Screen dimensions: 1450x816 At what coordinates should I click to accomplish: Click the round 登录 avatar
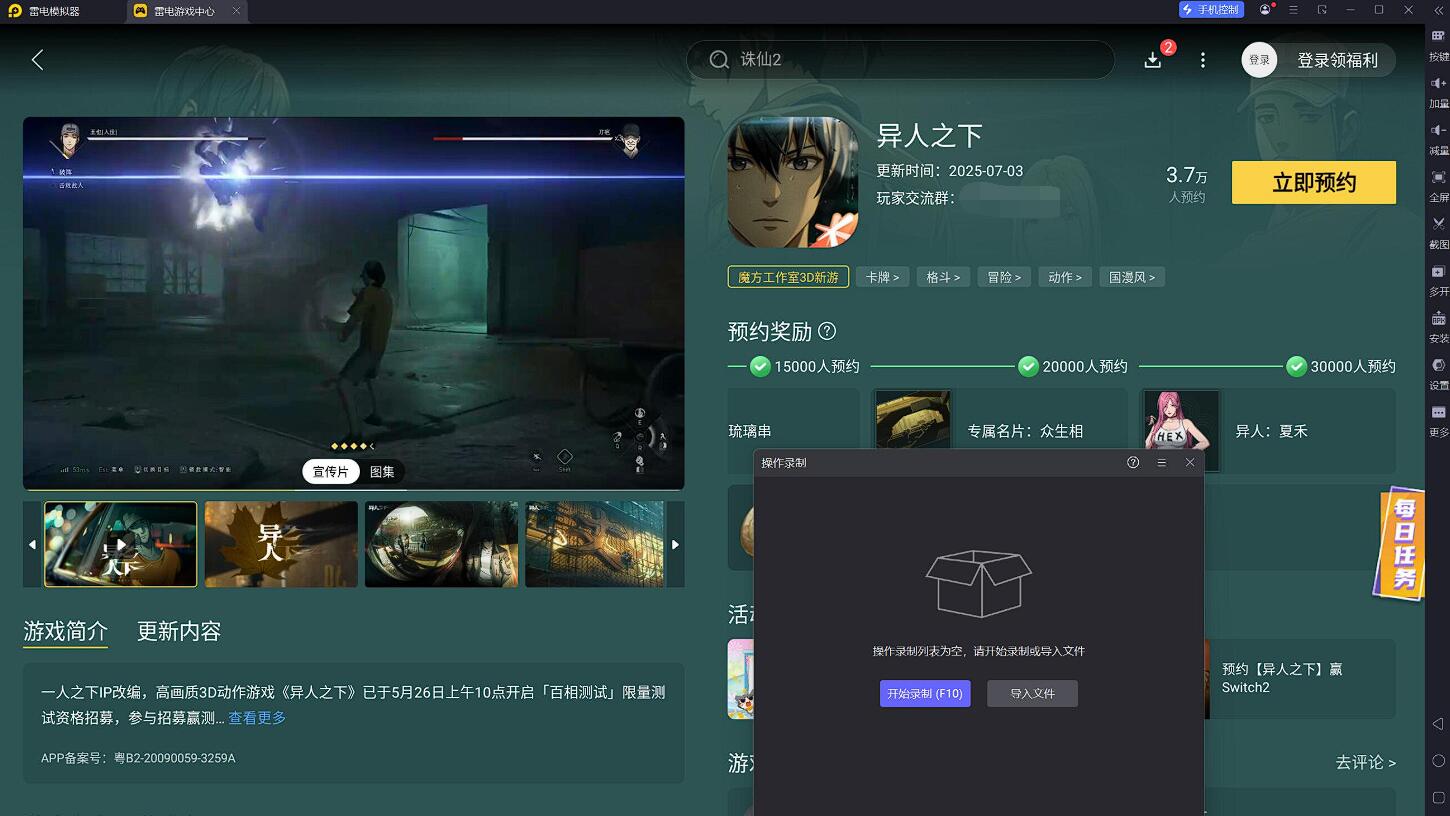(x=1259, y=60)
